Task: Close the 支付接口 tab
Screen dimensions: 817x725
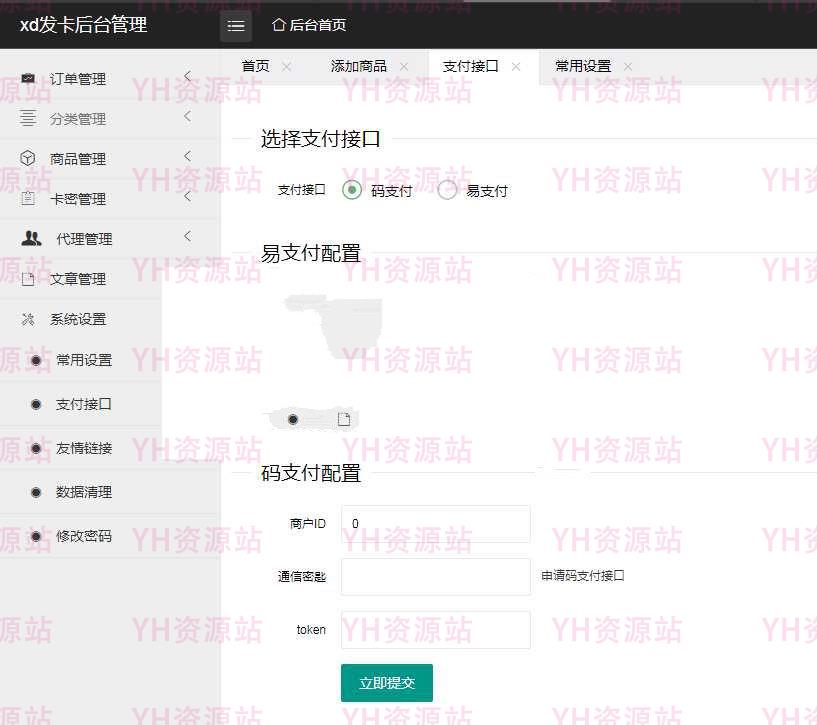Action: click(x=516, y=66)
